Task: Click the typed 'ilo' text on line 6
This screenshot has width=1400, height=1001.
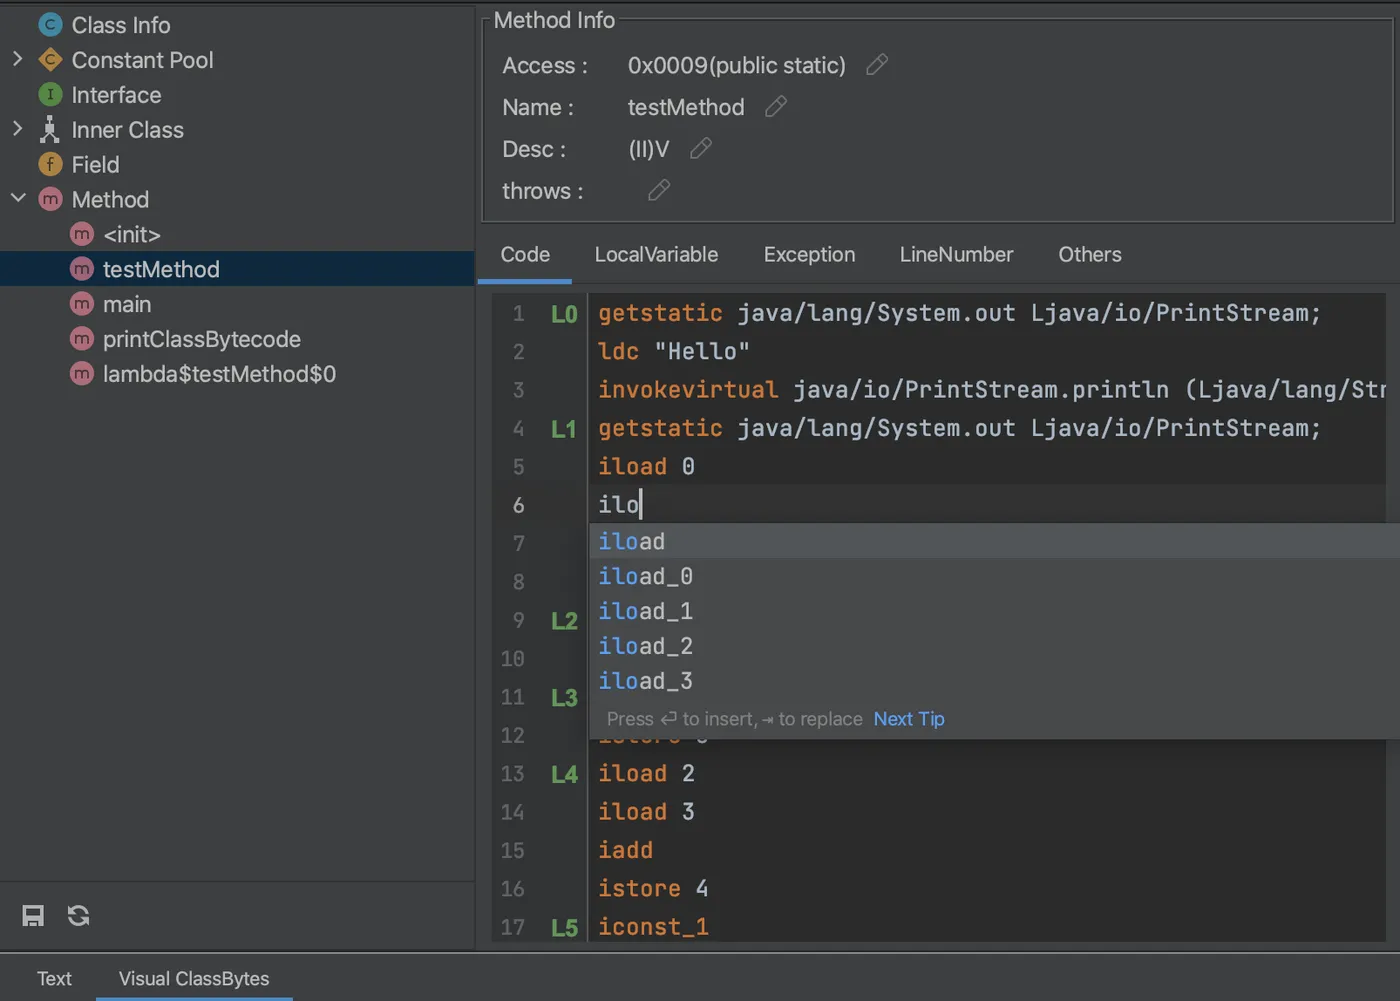Action: point(619,504)
